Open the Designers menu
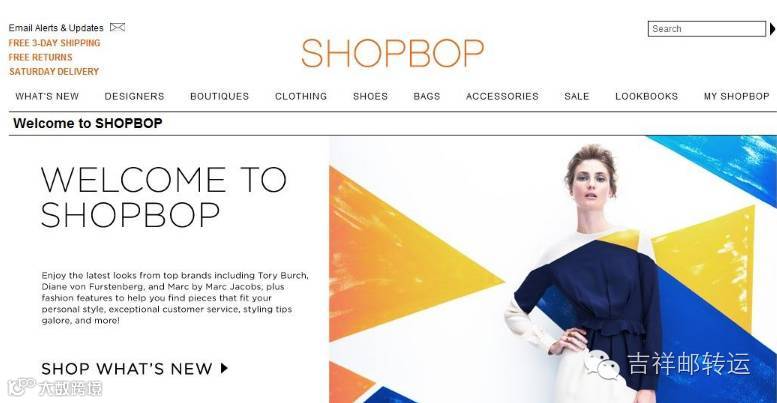The height and width of the screenshot is (403, 777). coord(134,96)
